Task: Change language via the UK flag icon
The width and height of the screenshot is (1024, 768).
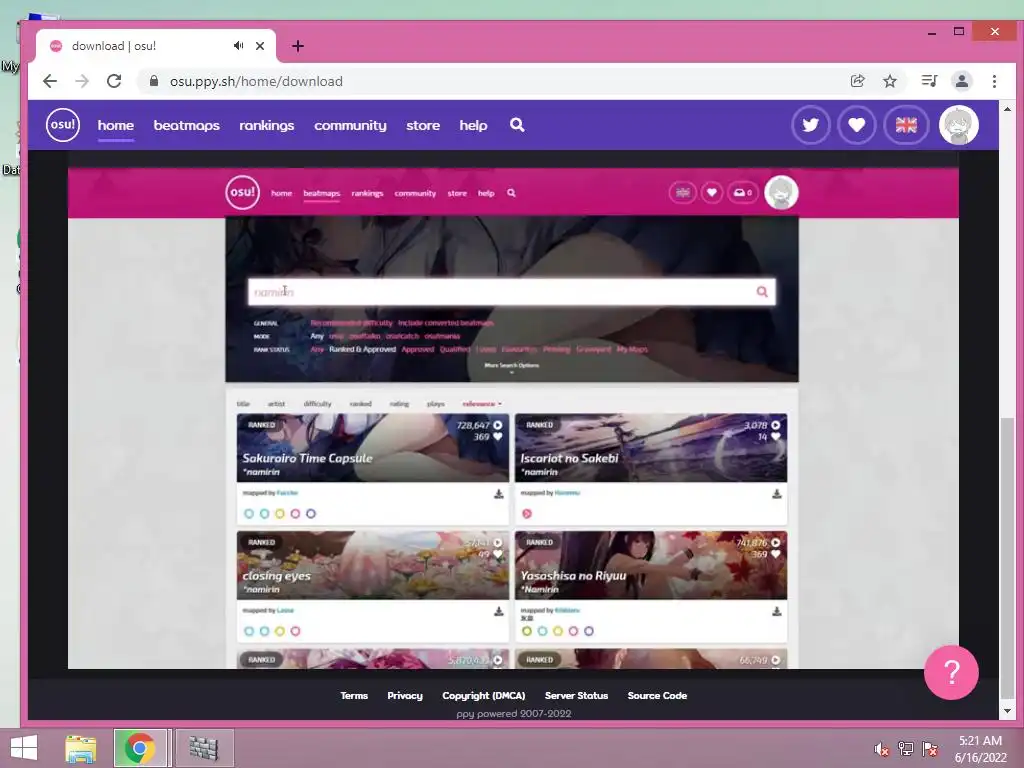Action: tap(906, 125)
